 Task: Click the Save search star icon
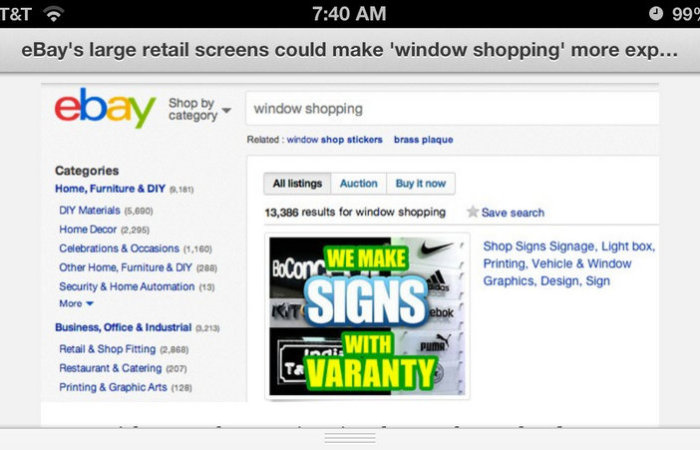click(x=472, y=212)
